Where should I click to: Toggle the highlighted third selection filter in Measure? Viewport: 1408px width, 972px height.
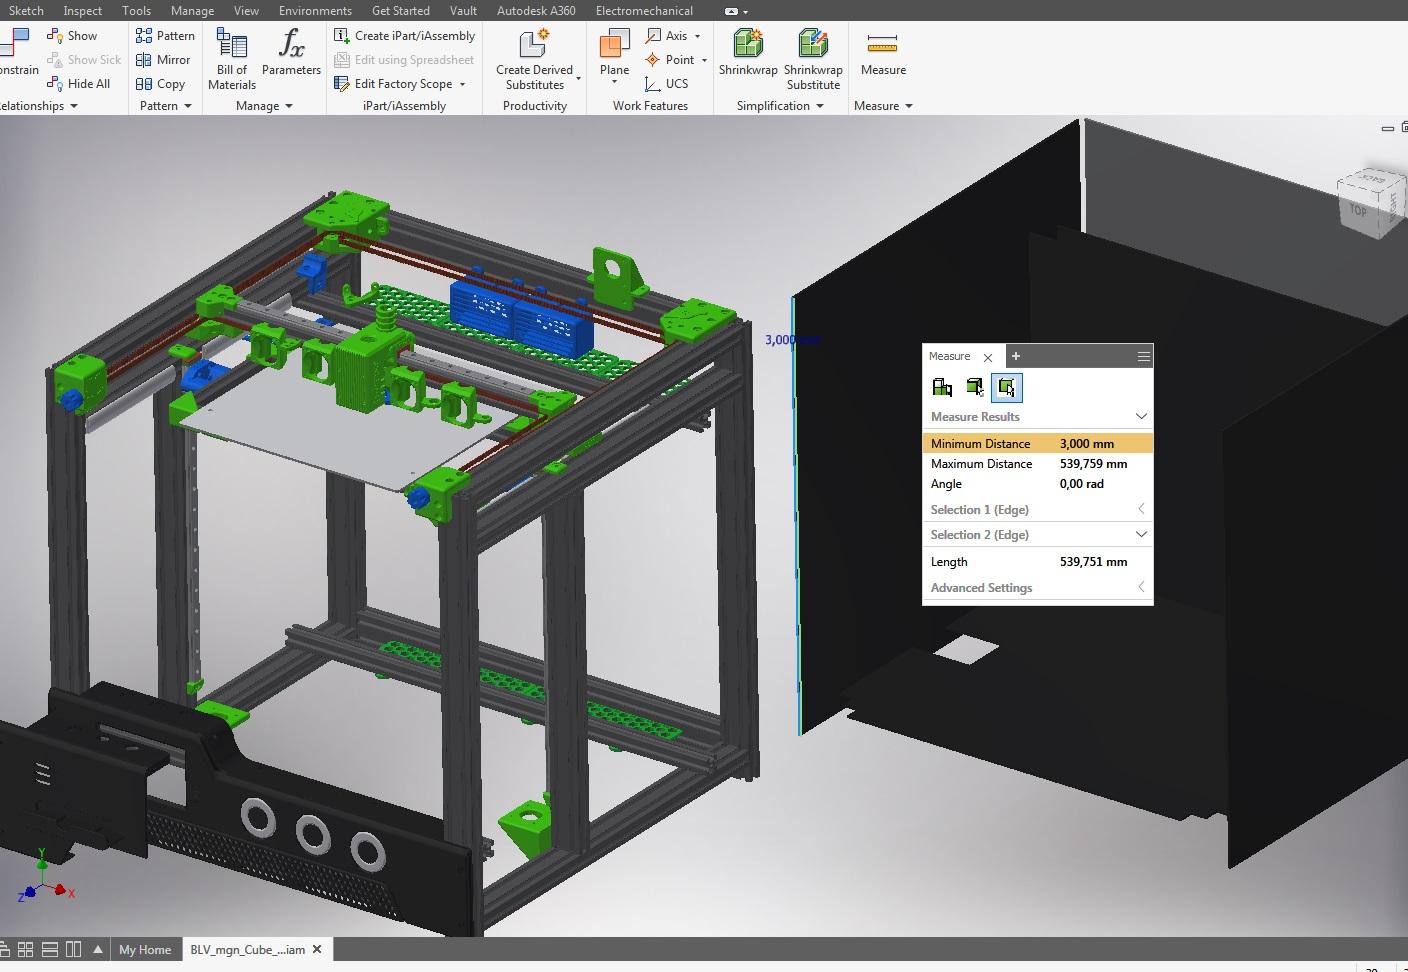pos(1006,388)
